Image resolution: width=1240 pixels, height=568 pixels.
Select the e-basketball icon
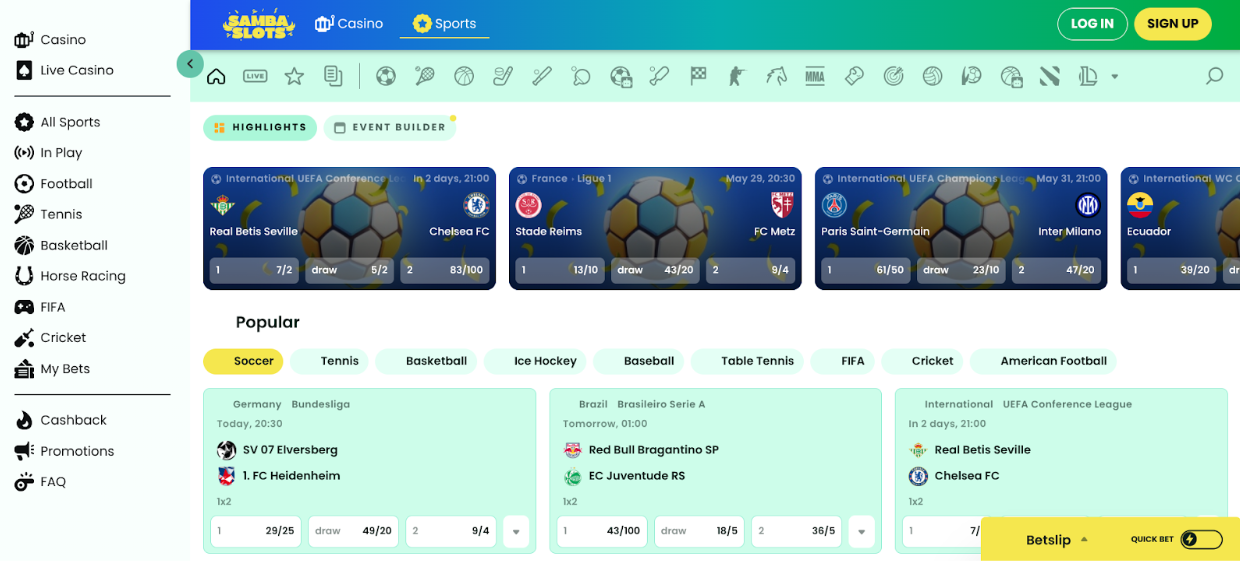tap(1011, 76)
